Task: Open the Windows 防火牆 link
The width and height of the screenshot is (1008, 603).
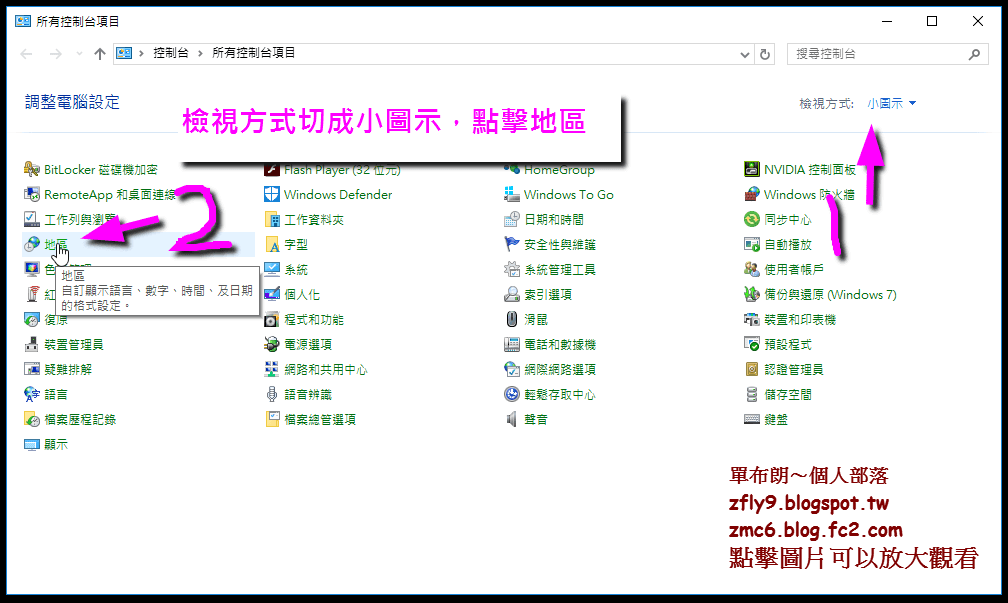Action: 809,195
